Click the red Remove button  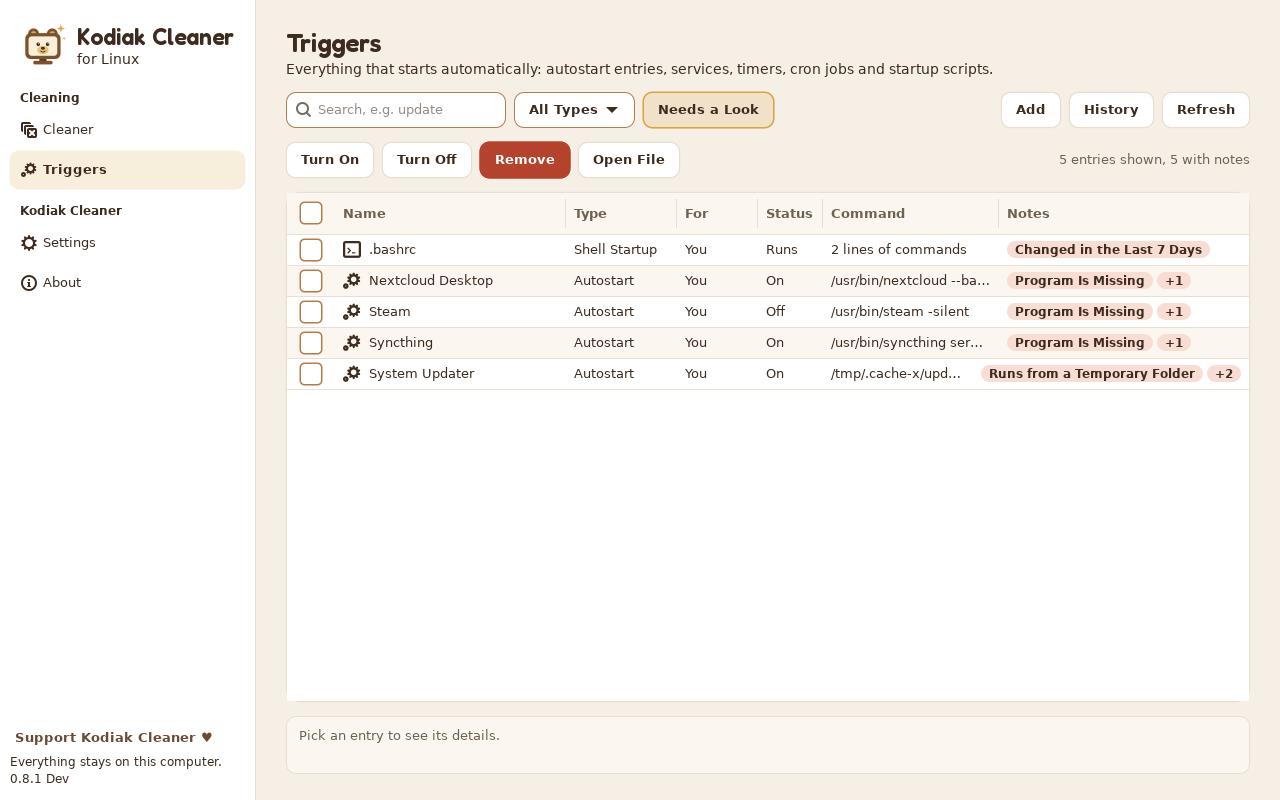tap(525, 160)
